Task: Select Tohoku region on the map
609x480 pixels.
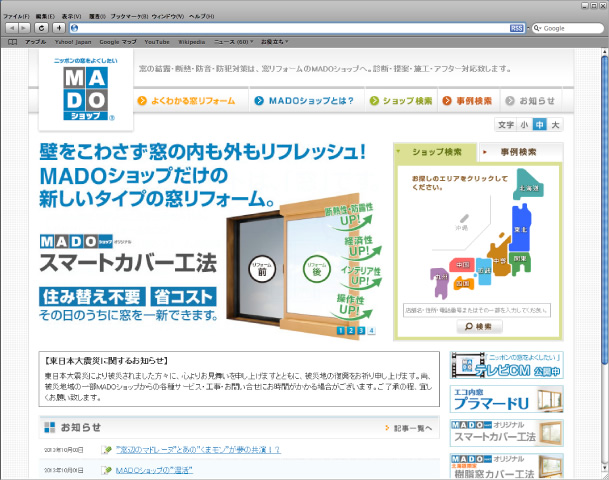Action: coord(520,228)
